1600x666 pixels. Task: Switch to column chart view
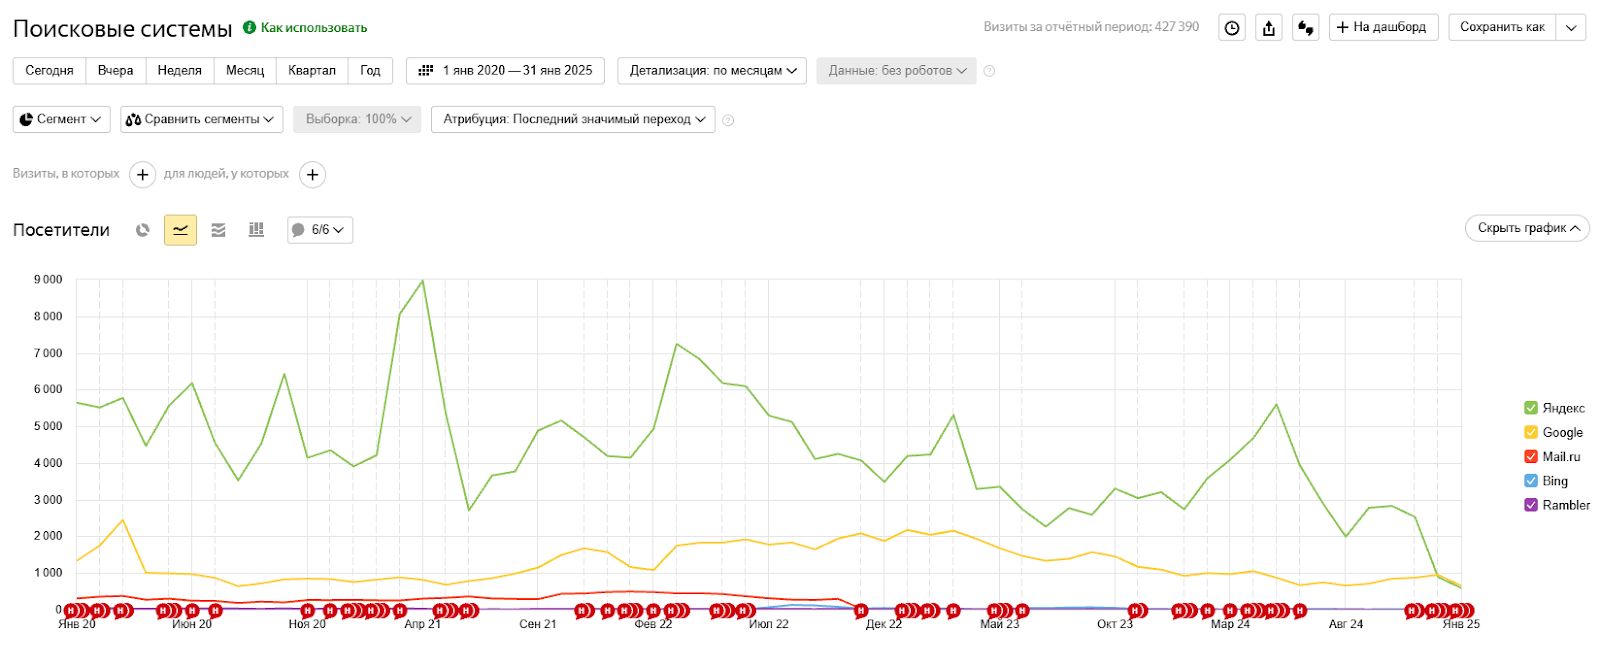click(x=256, y=230)
